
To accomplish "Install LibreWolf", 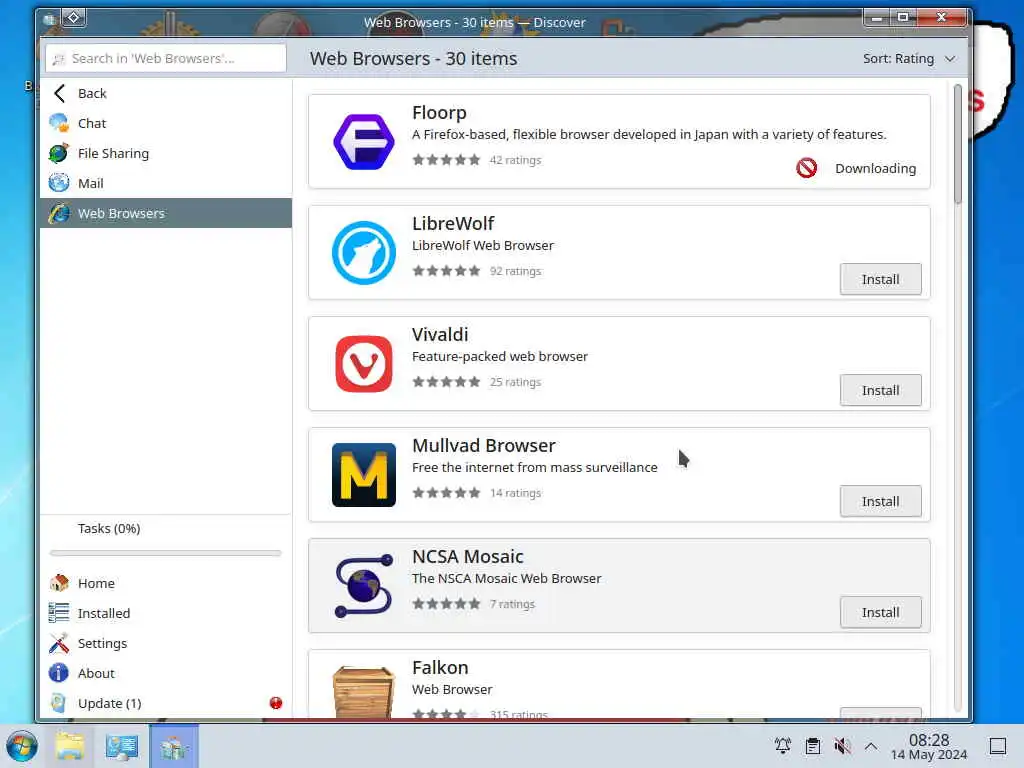I will click(880, 279).
